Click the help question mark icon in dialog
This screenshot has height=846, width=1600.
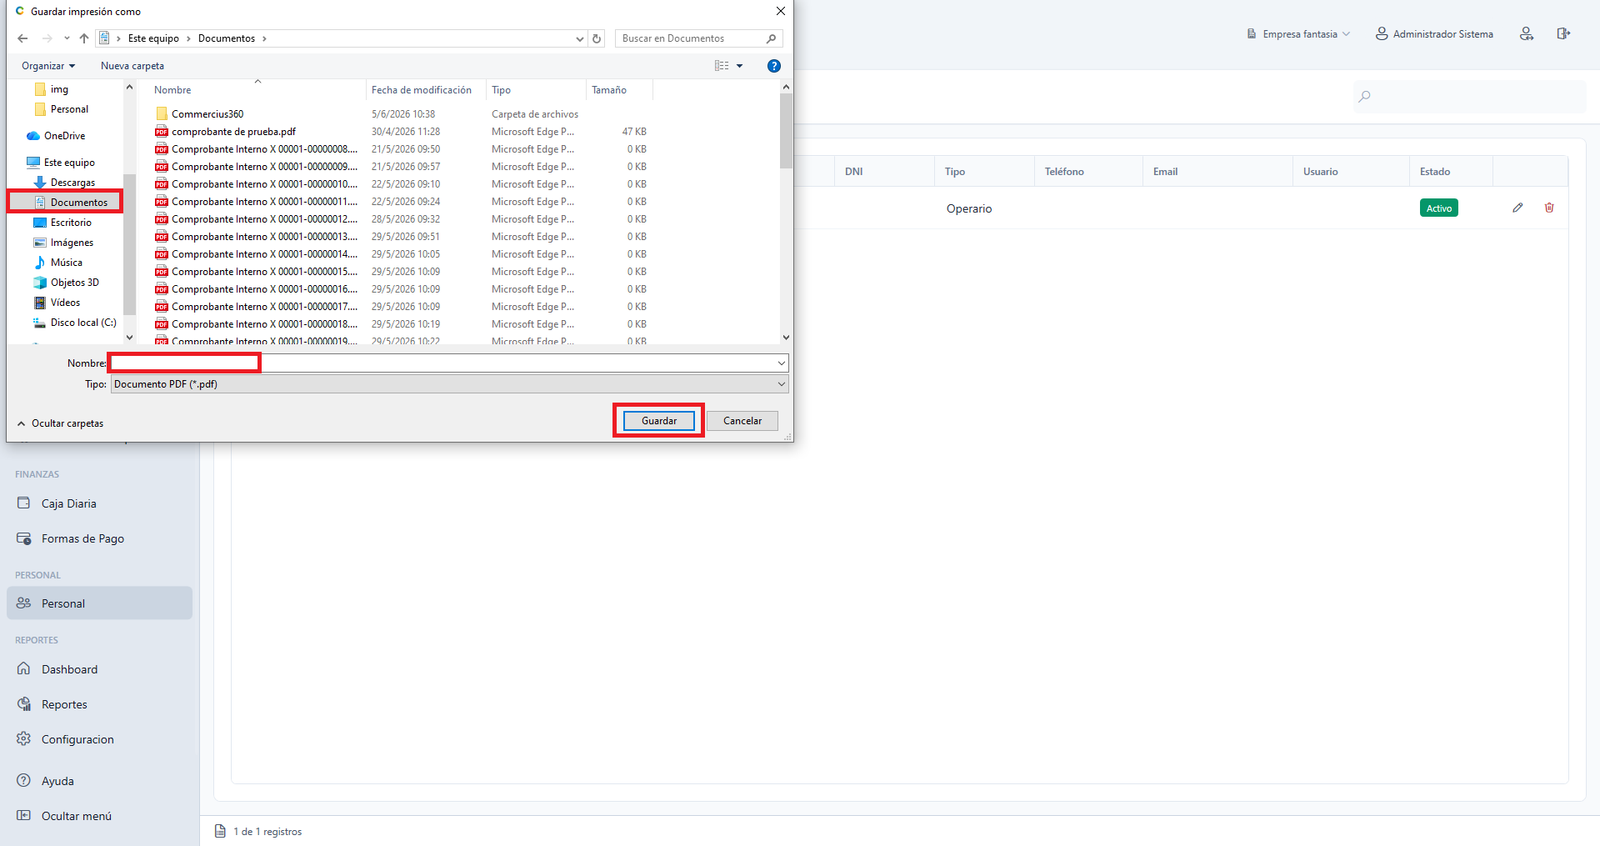tap(773, 66)
